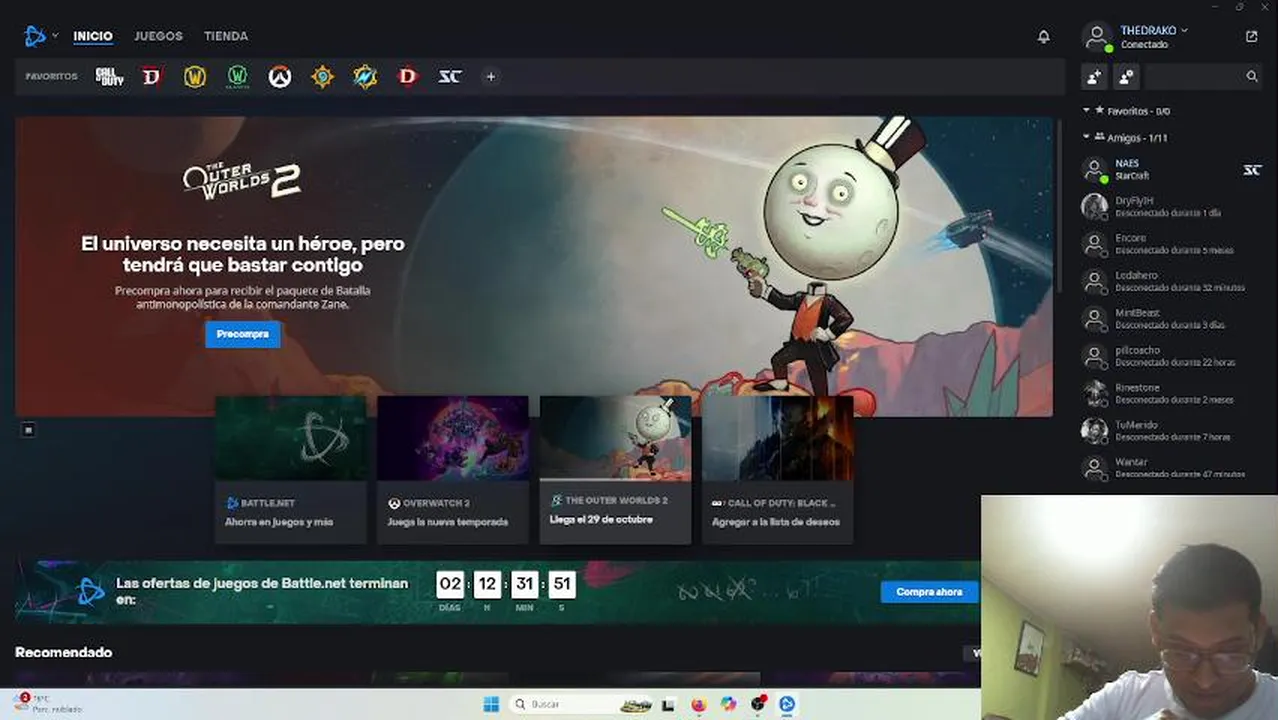Click TuMerido's avatar in the friends list

(1094, 431)
